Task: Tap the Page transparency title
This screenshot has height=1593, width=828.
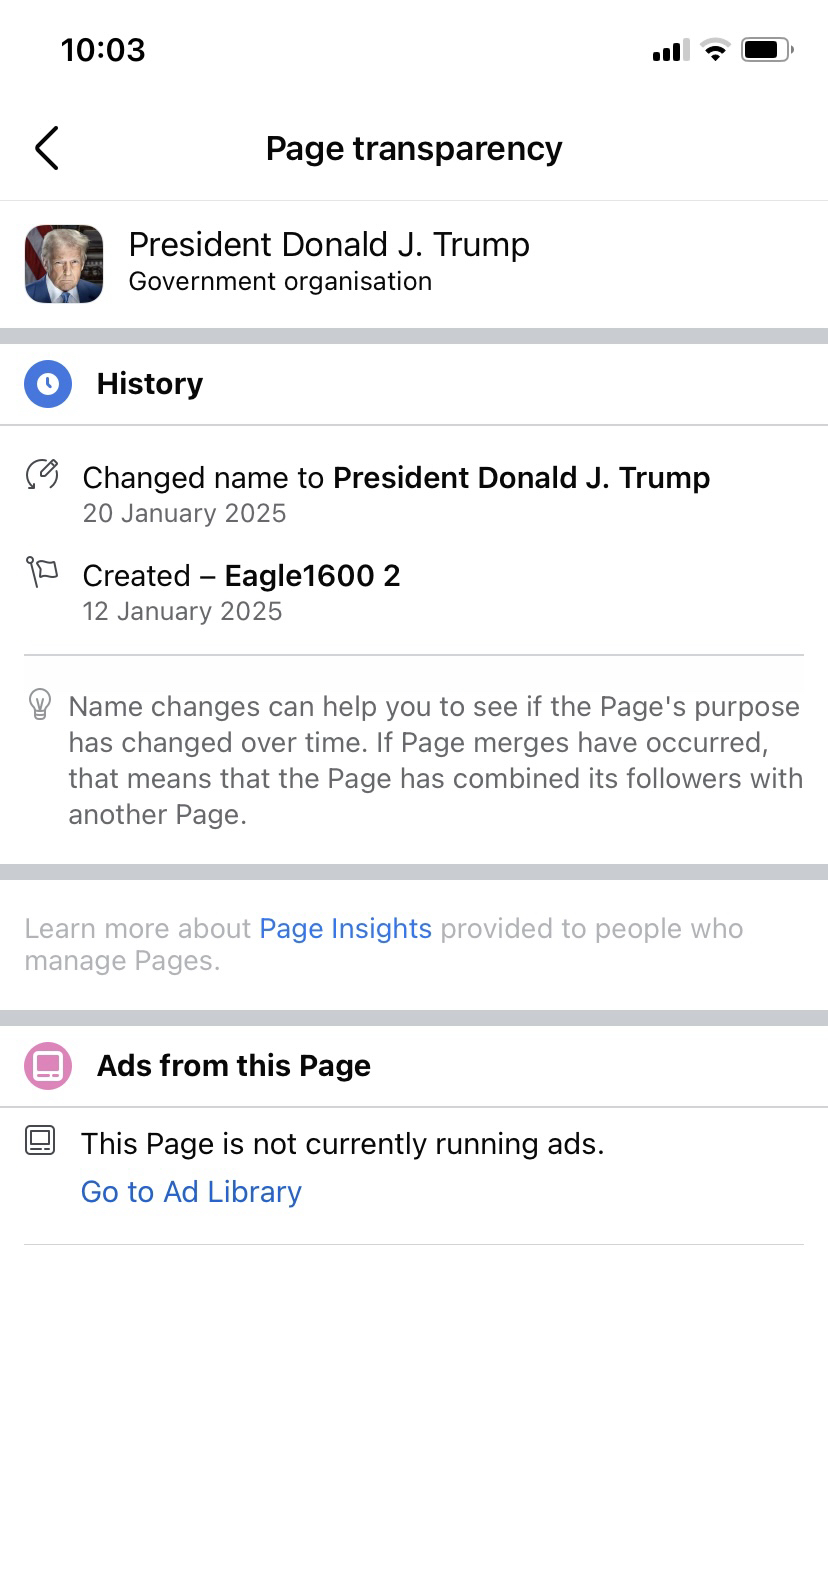Action: [x=414, y=149]
